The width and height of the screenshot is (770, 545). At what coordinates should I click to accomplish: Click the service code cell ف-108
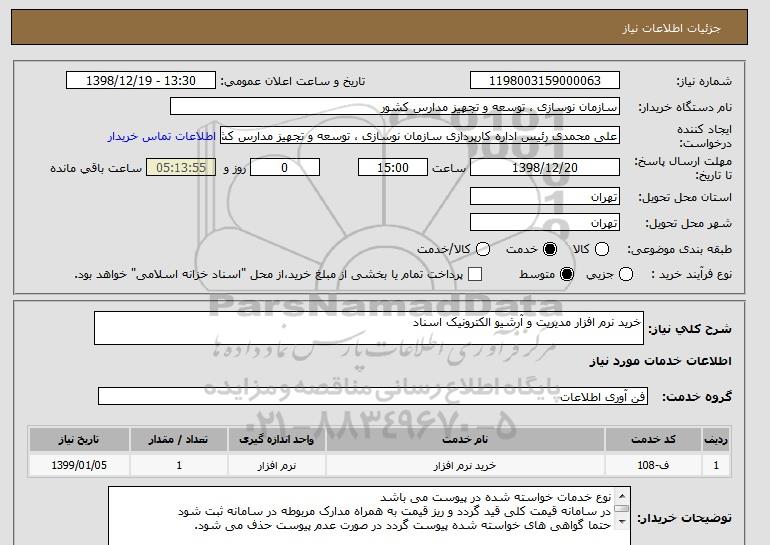coord(653,465)
